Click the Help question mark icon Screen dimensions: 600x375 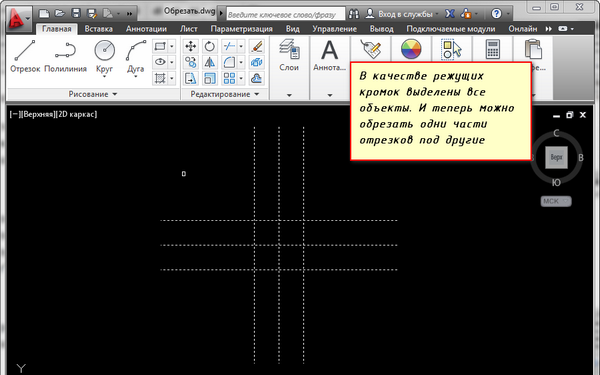click(x=496, y=14)
